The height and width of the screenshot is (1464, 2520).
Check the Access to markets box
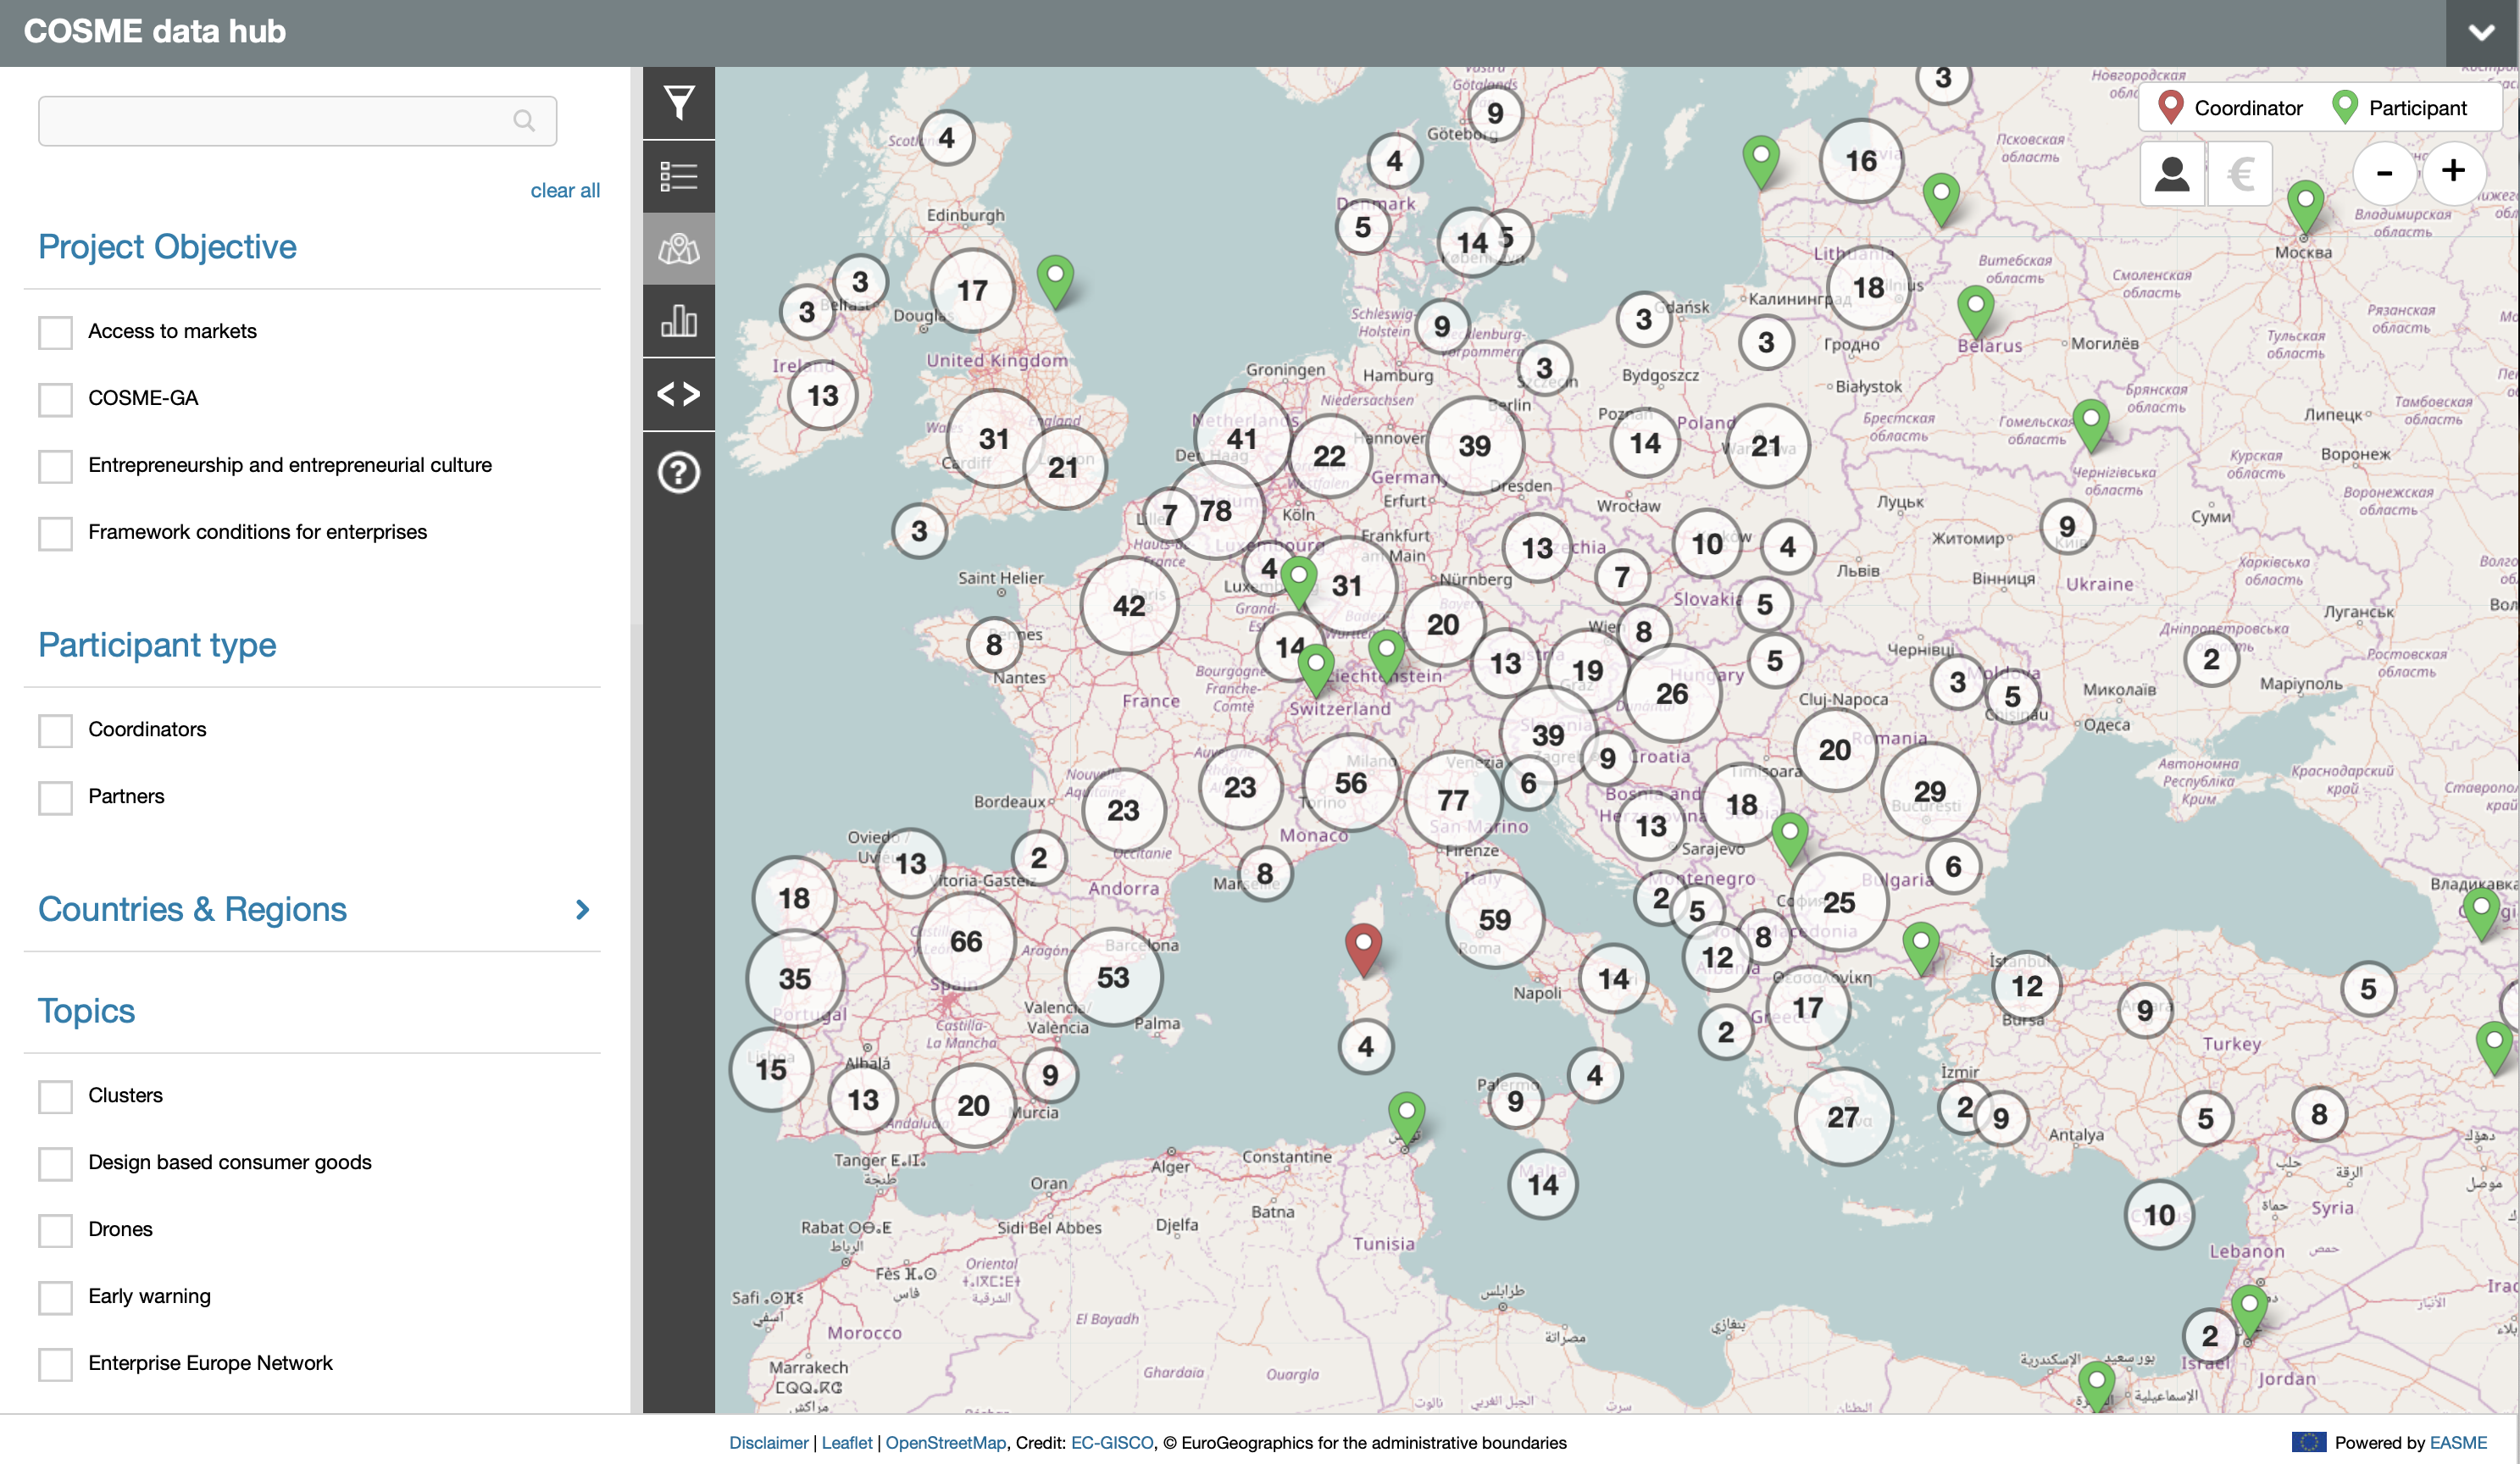[x=56, y=332]
